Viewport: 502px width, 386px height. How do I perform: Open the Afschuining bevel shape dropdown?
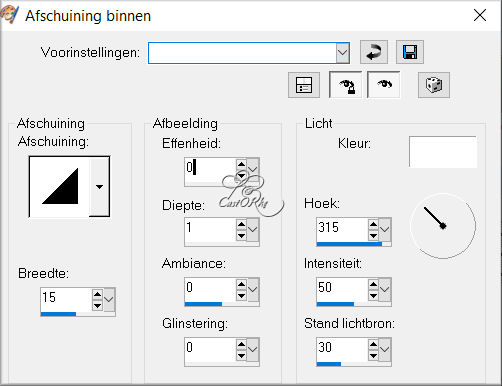coord(99,187)
